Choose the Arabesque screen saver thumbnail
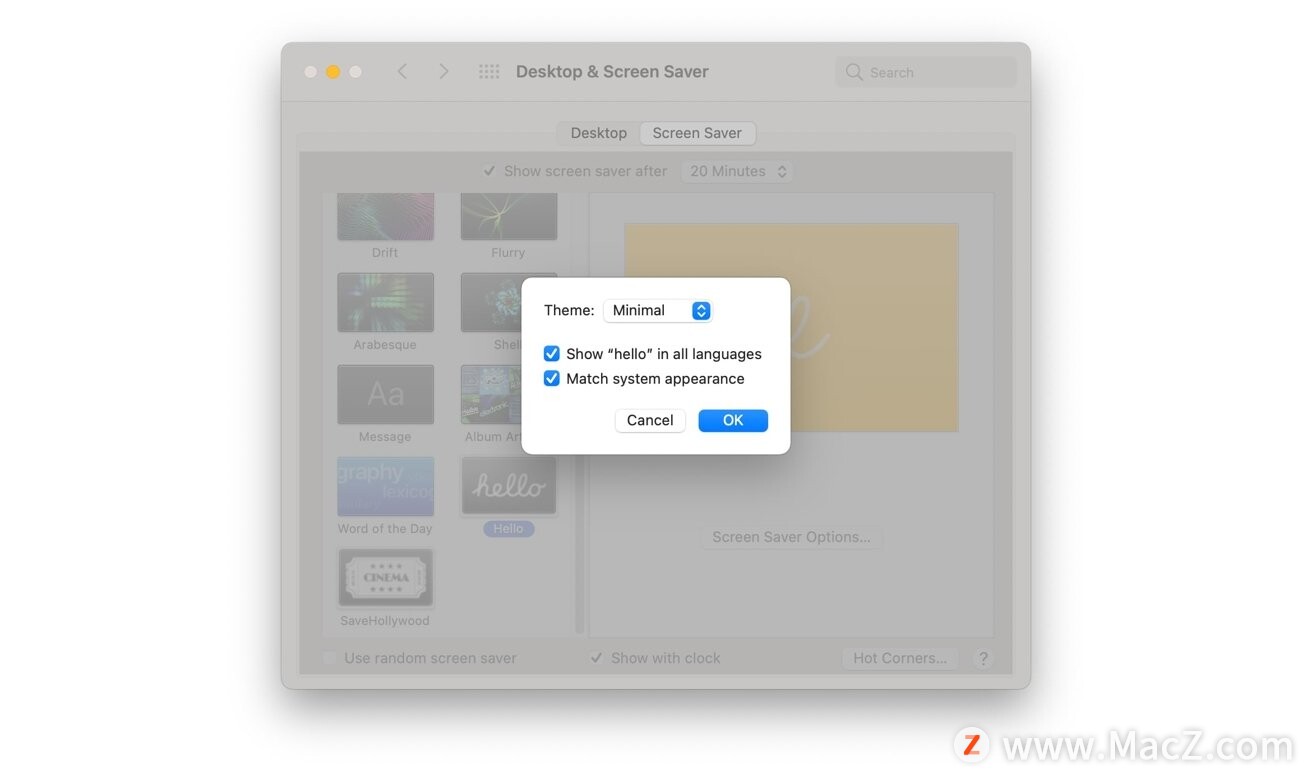The height and width of the screenshot is (772, 1312). click(385, 303)
